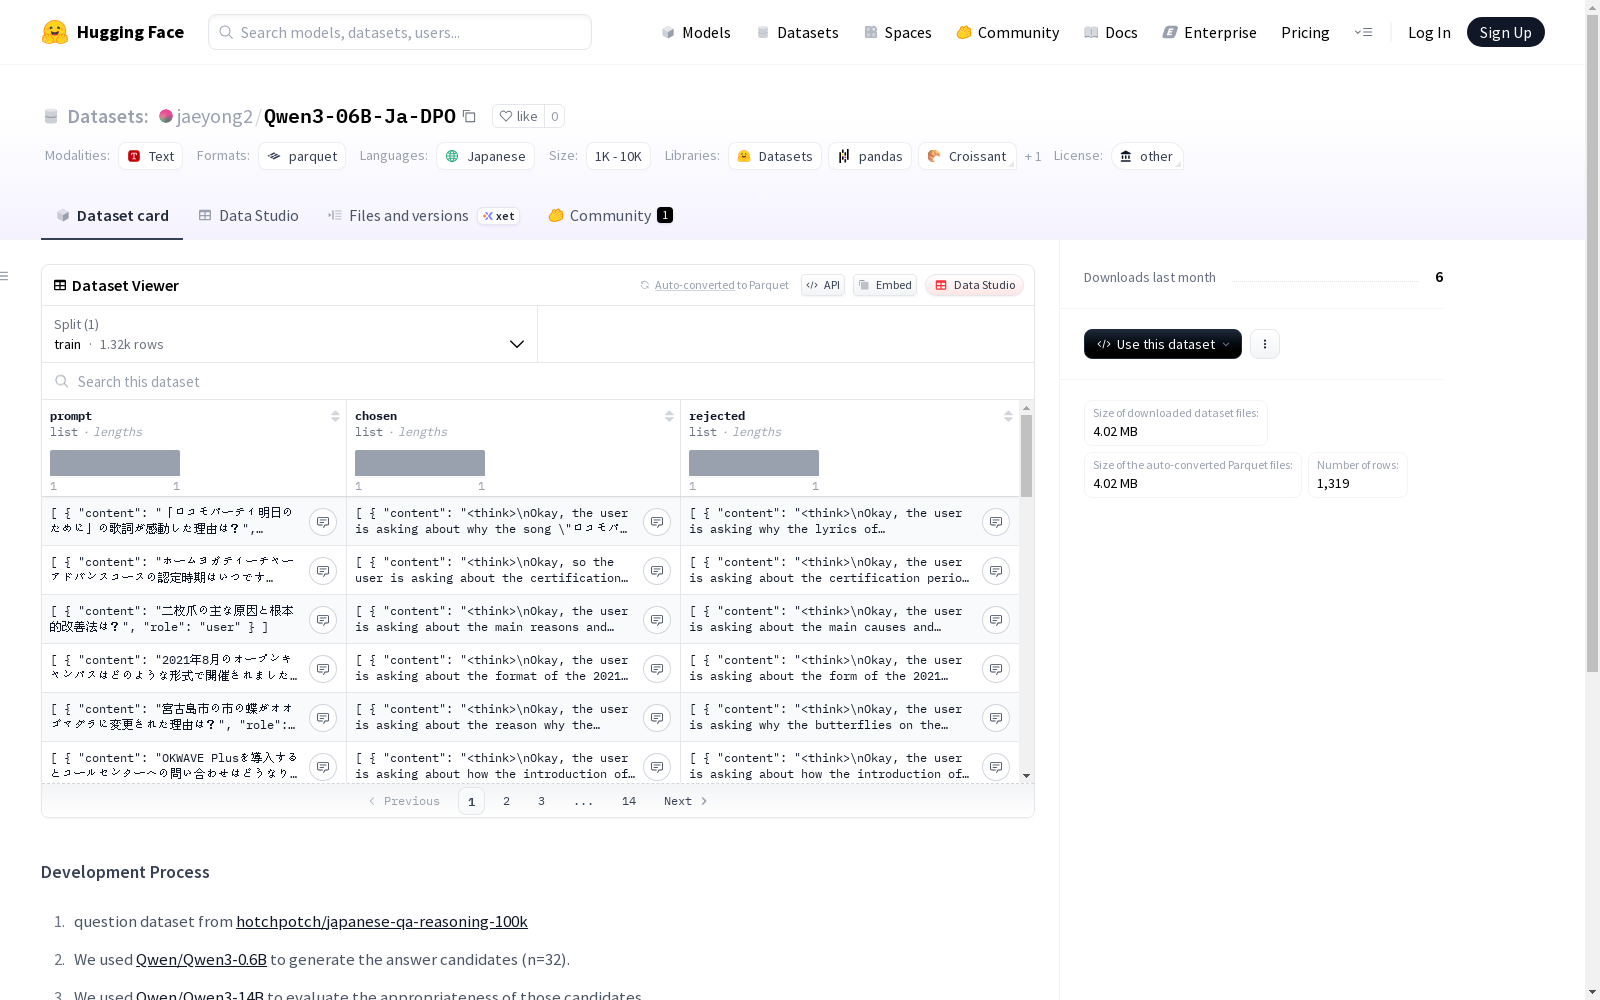The width and height of the screenshot is (1600, 1000).
Task: Open the Community tab
Action: pyautogui.click(x=610, y=216)
